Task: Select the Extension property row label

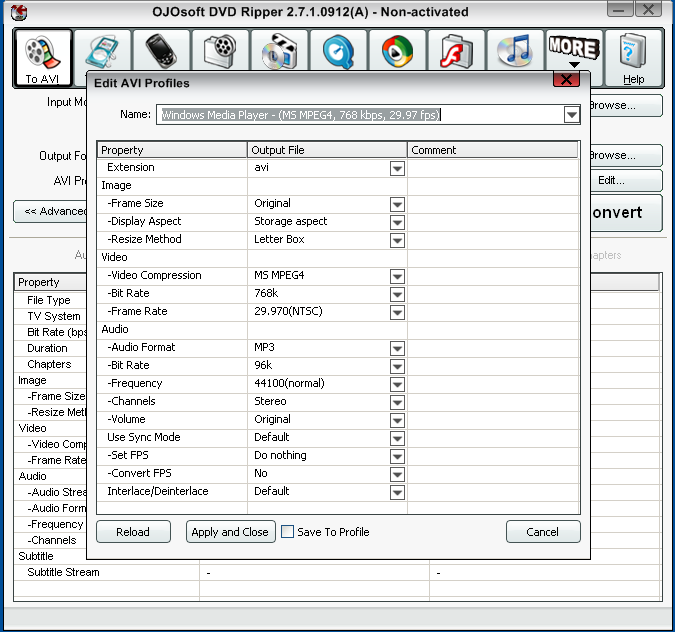Action: point(131,167)
